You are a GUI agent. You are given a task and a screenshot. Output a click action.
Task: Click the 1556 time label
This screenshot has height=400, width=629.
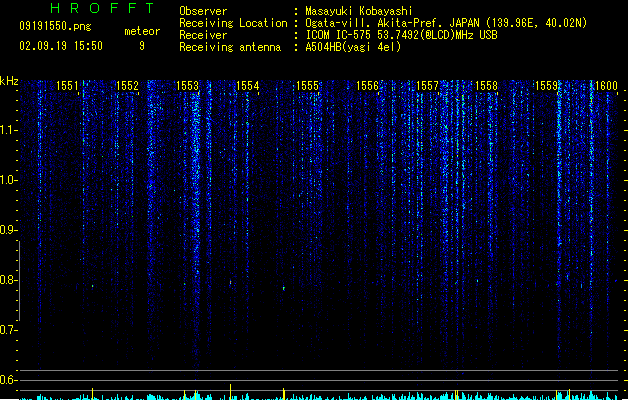pyautogui.click(x=367, y=86)
